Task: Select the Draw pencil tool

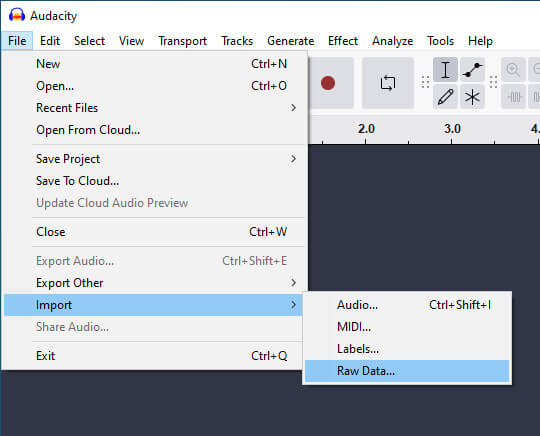Action: coord(445,97)
